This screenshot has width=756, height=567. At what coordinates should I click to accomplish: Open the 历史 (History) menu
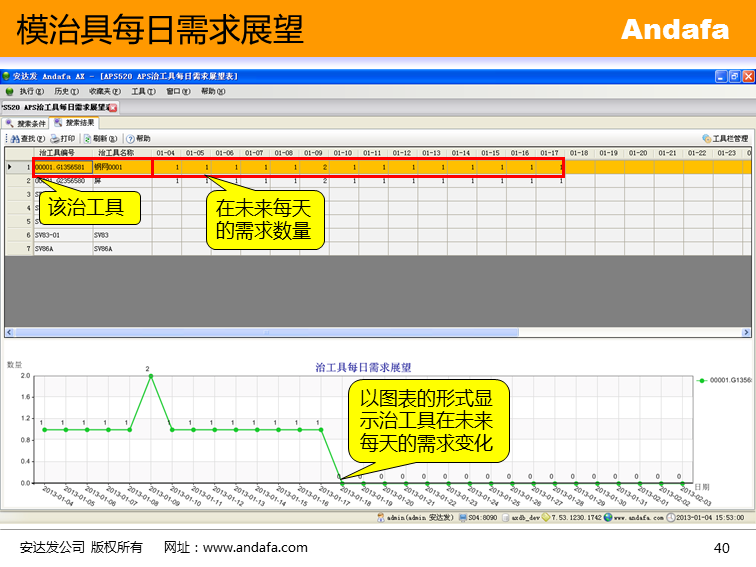click(66, 91)
